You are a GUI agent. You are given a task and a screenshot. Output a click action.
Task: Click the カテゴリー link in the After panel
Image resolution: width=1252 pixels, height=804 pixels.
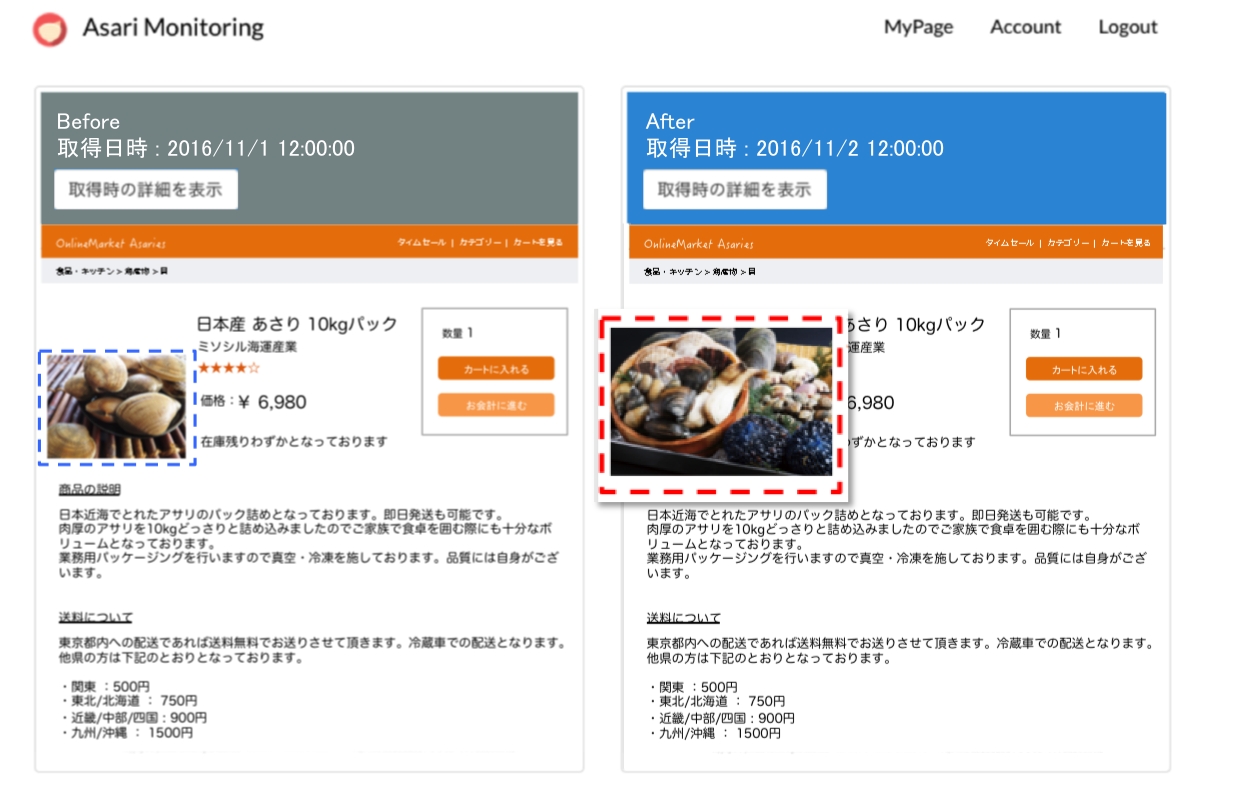click(x=1067, y=243)
